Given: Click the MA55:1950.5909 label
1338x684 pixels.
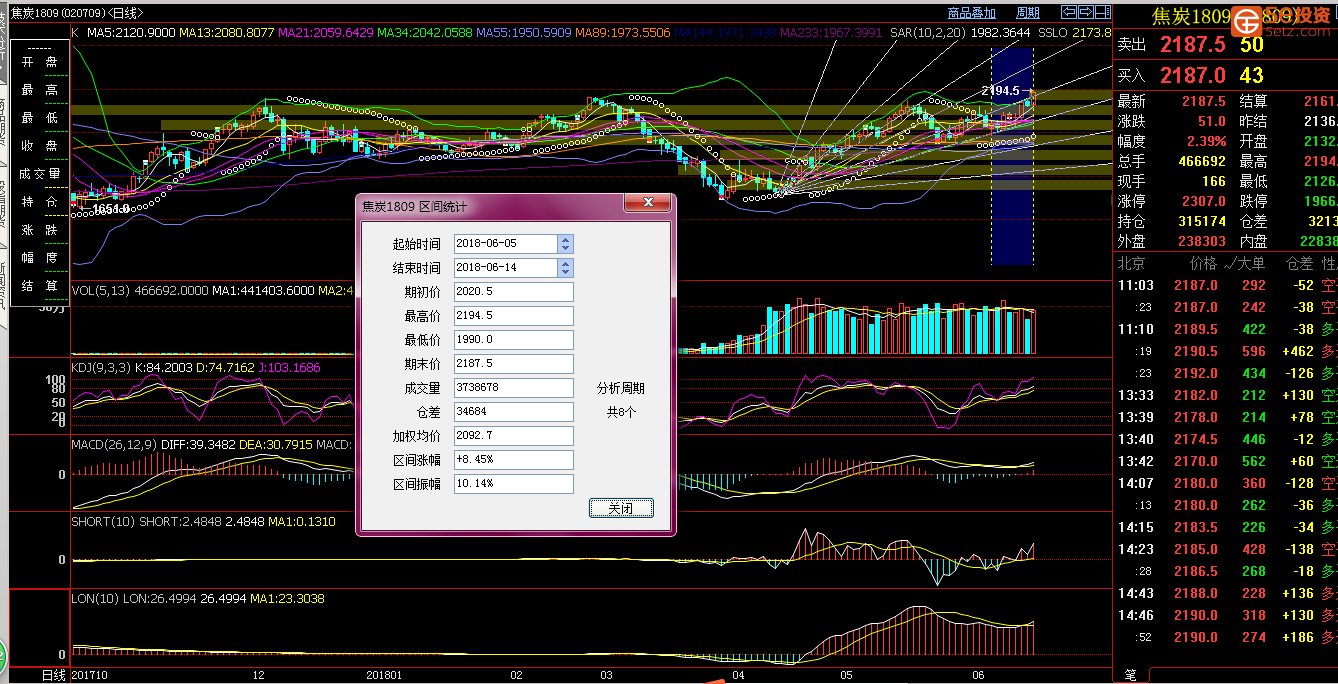Looking at the screenshot, I should click(x=524, y=33).
